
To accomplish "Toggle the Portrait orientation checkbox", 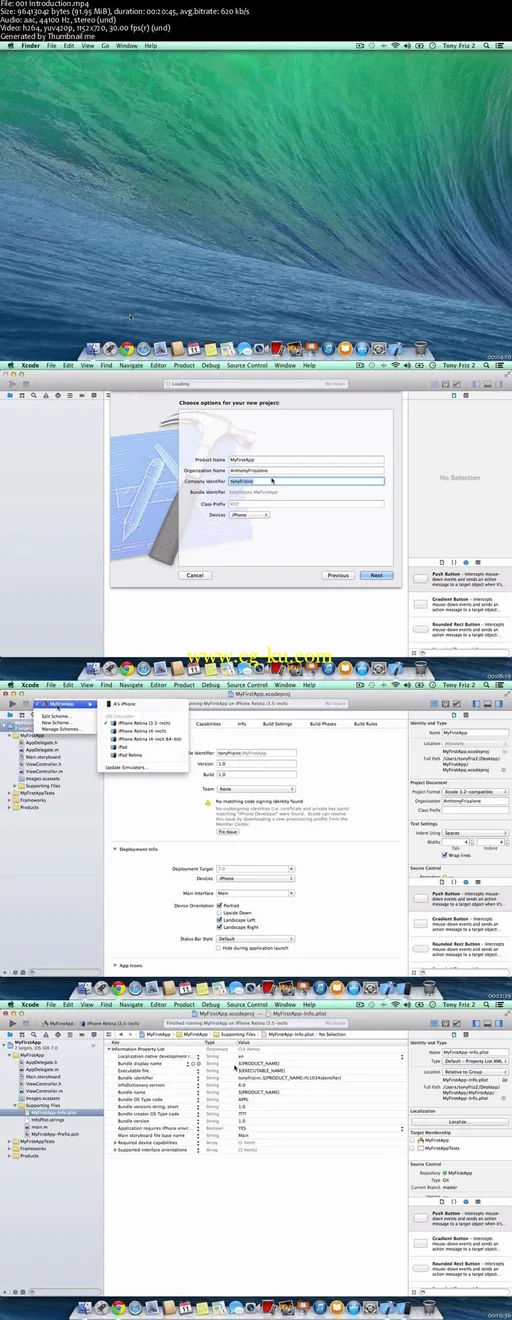I will click(220, 905).
